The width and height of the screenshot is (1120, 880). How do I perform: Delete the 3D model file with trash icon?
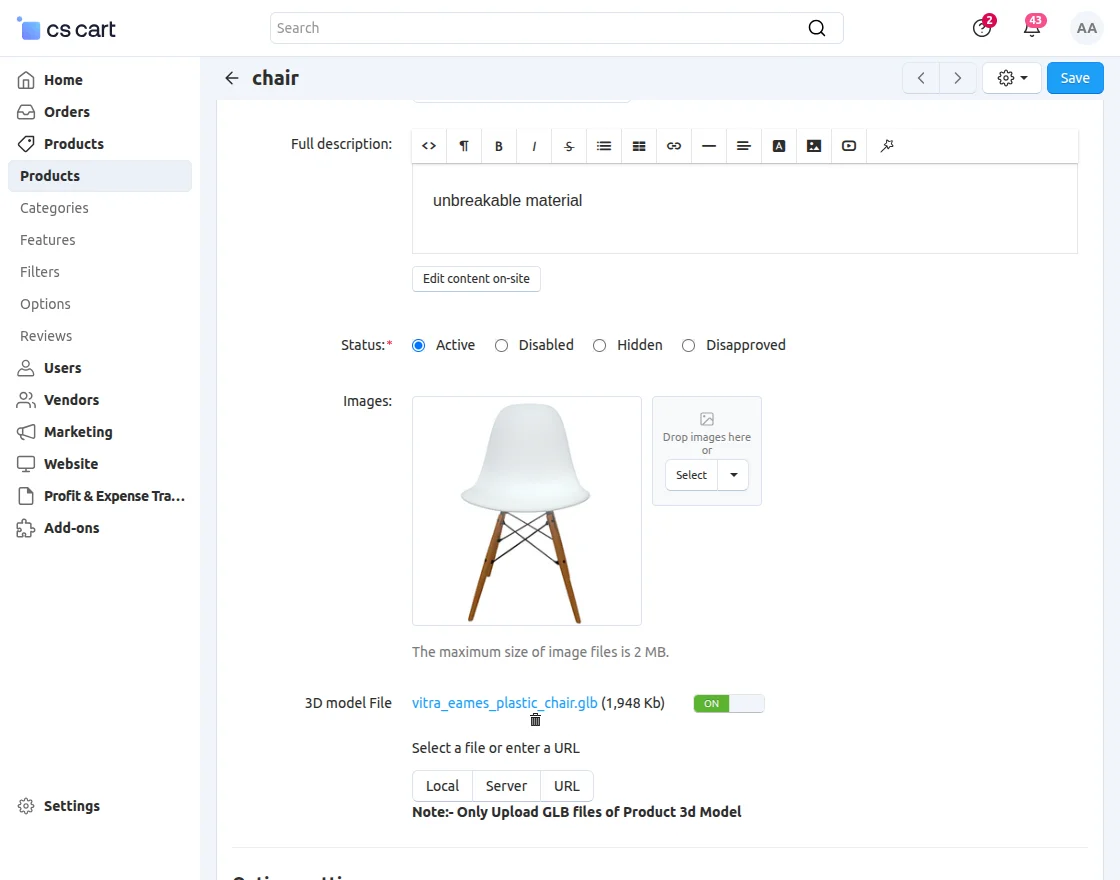tap(535, 720)
